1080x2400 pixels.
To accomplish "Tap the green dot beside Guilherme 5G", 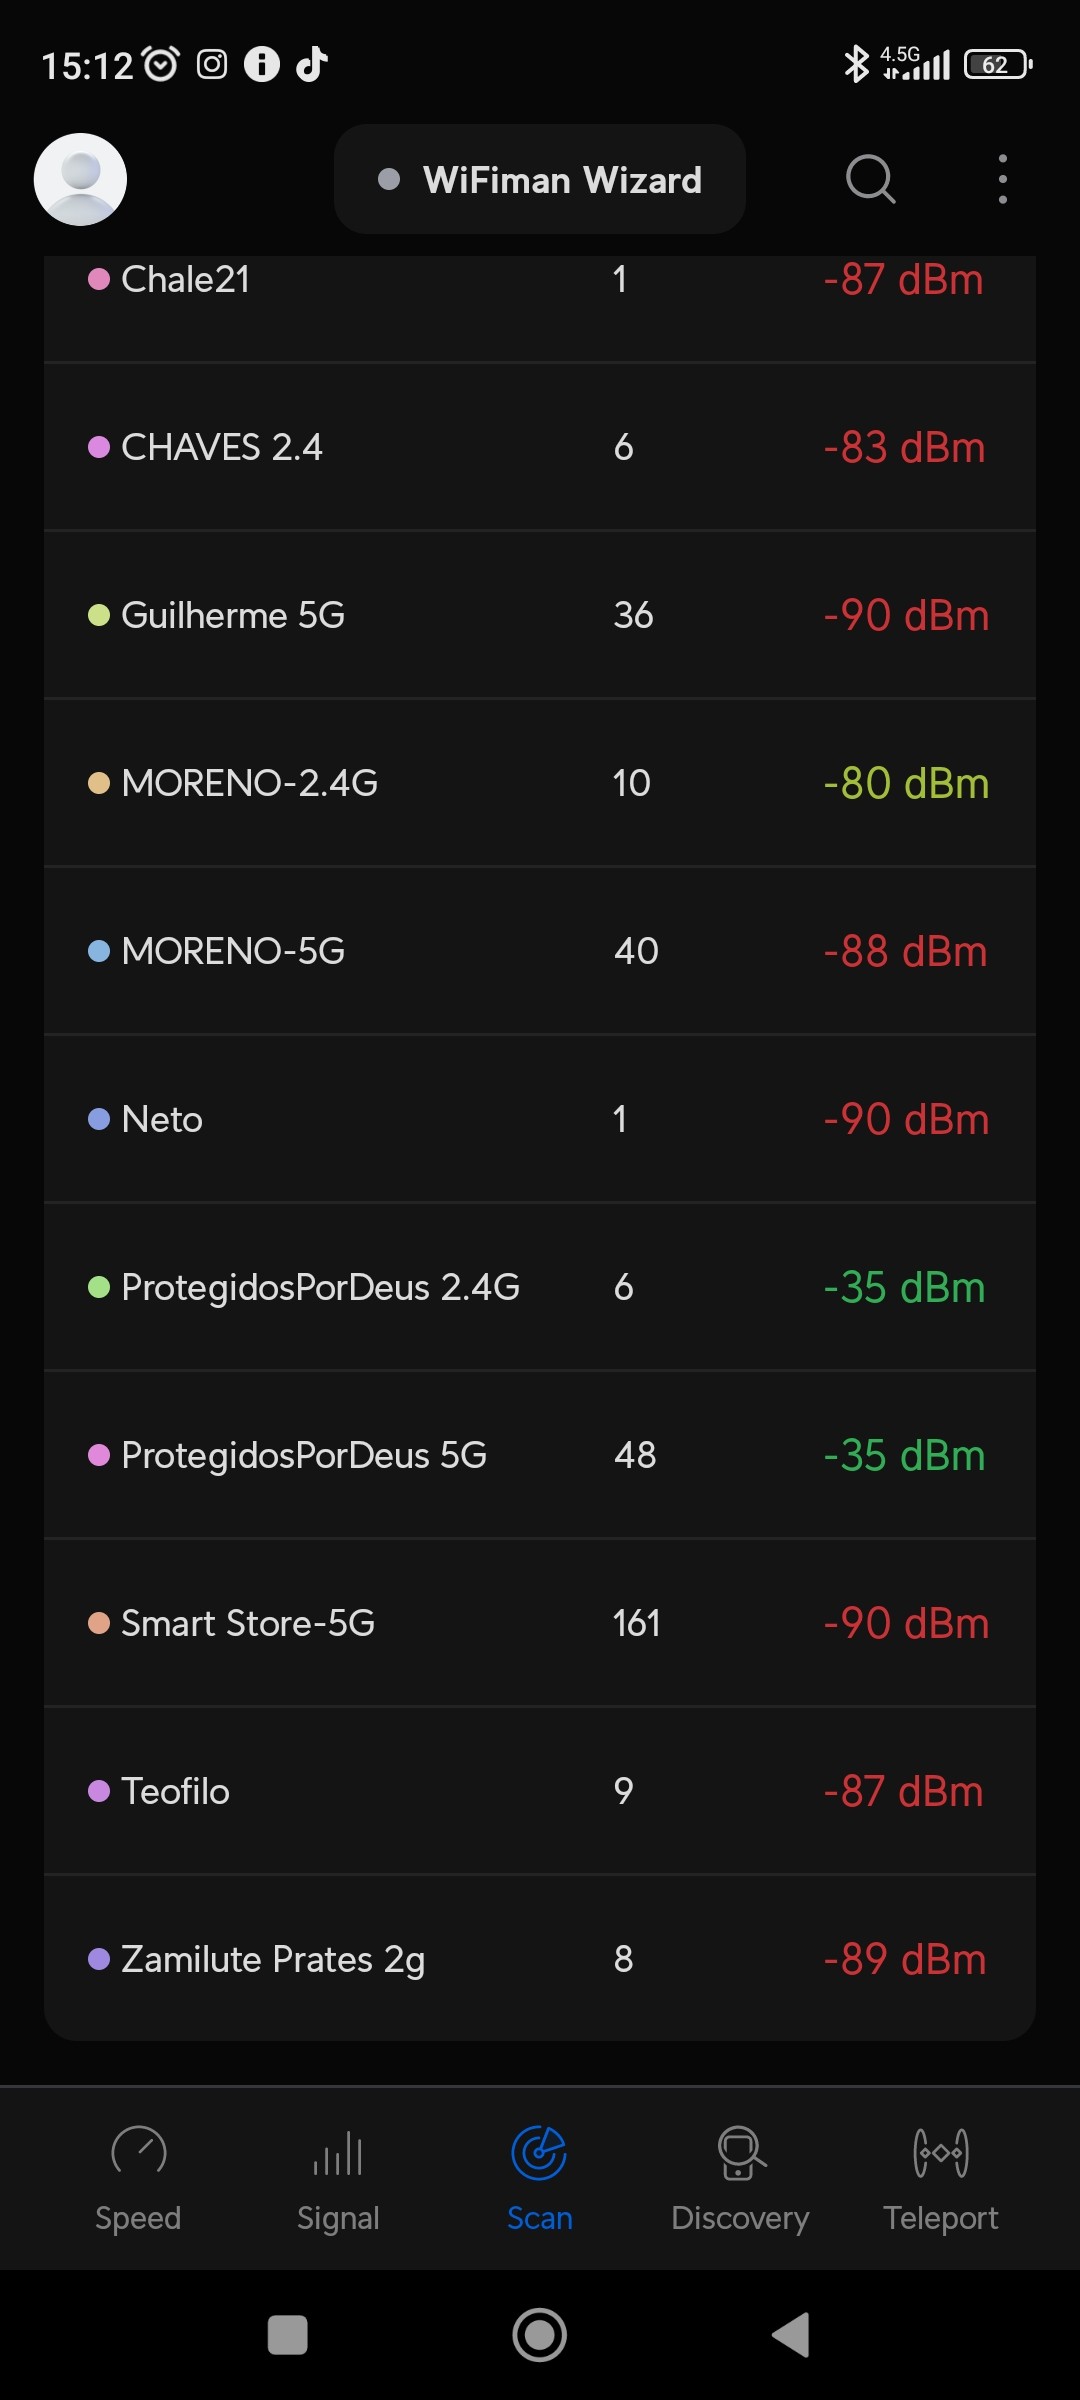I will point(99,615).
